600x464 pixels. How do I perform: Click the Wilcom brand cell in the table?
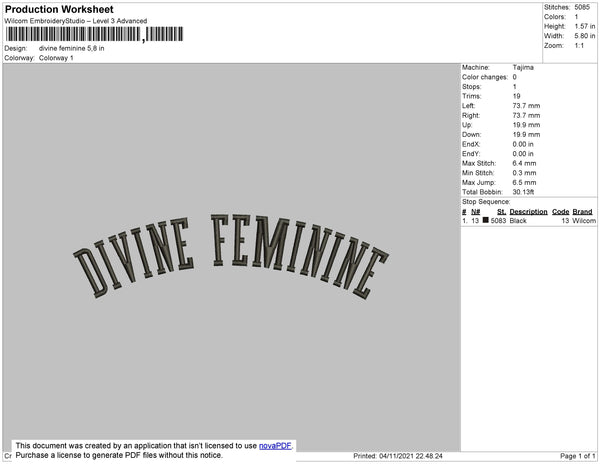pyautogui.click(x=584, y=220)
